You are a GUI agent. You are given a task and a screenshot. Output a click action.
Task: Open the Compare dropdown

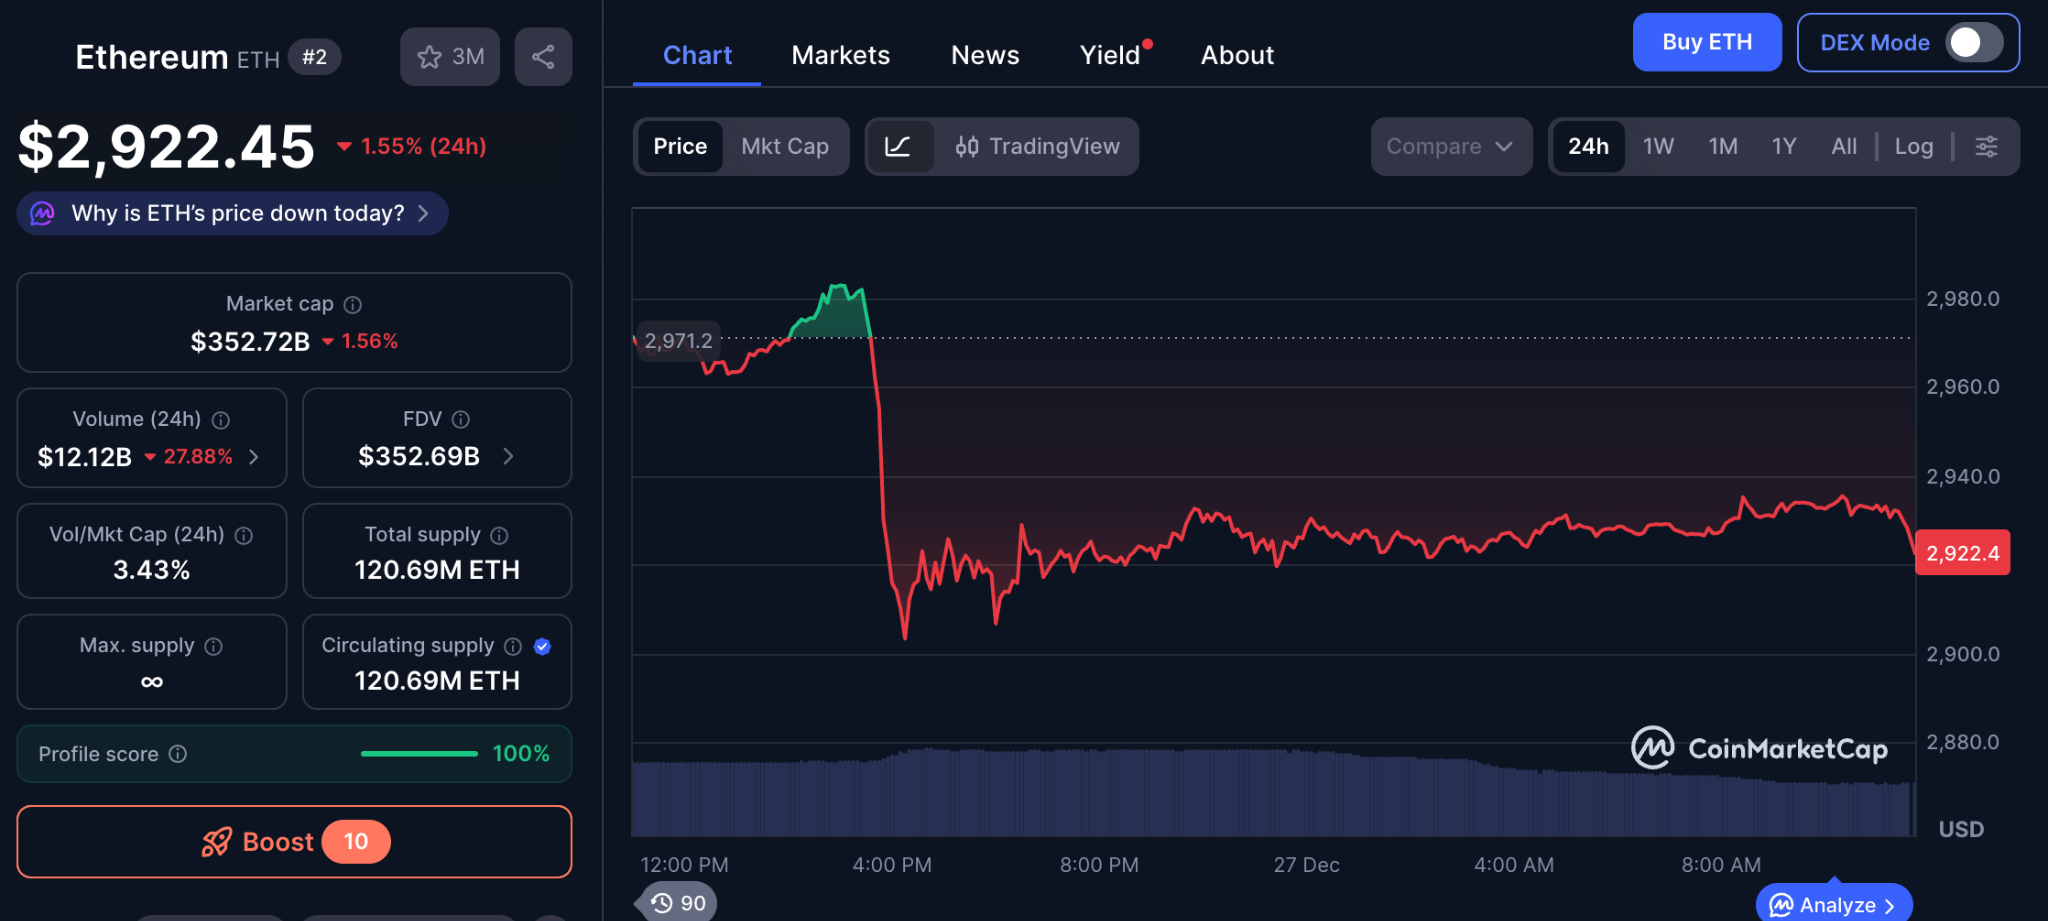[x=1450, y=147]
